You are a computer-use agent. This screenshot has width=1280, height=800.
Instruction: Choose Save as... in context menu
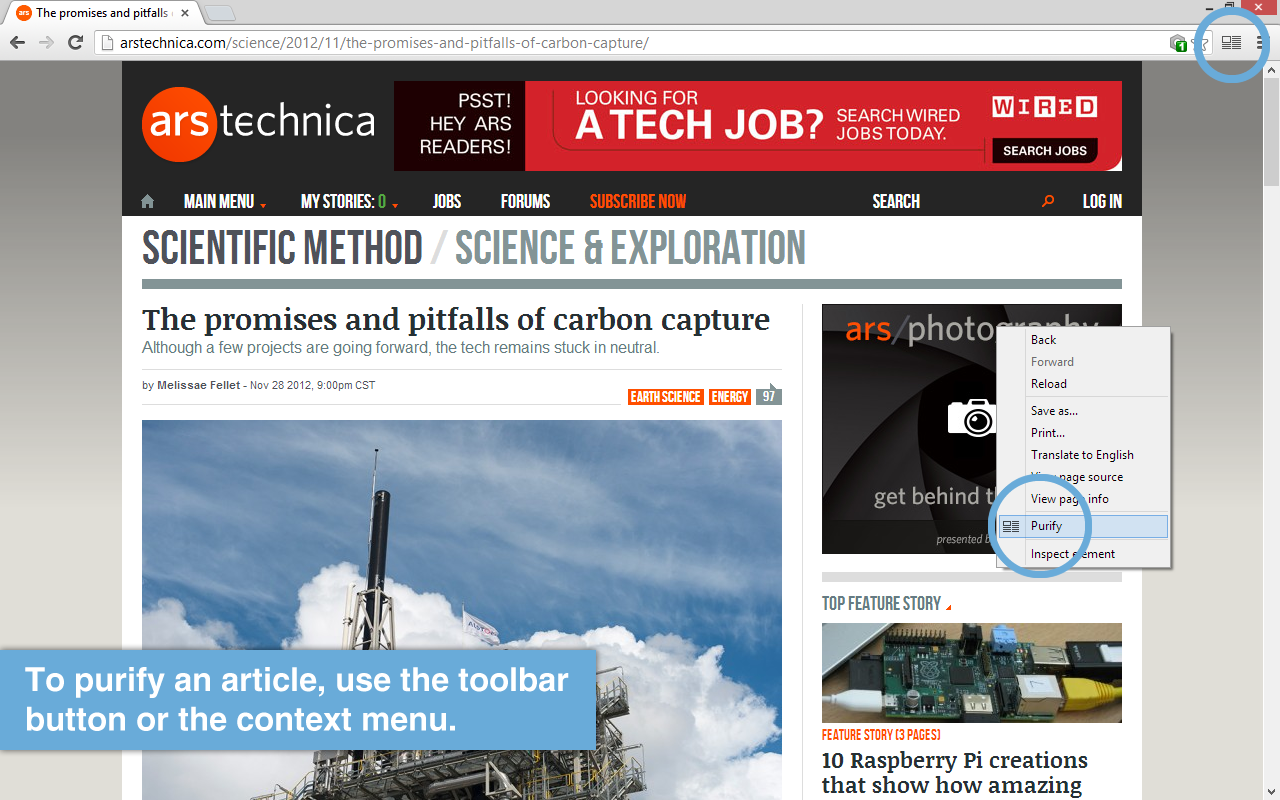[x=1084, y=411]
